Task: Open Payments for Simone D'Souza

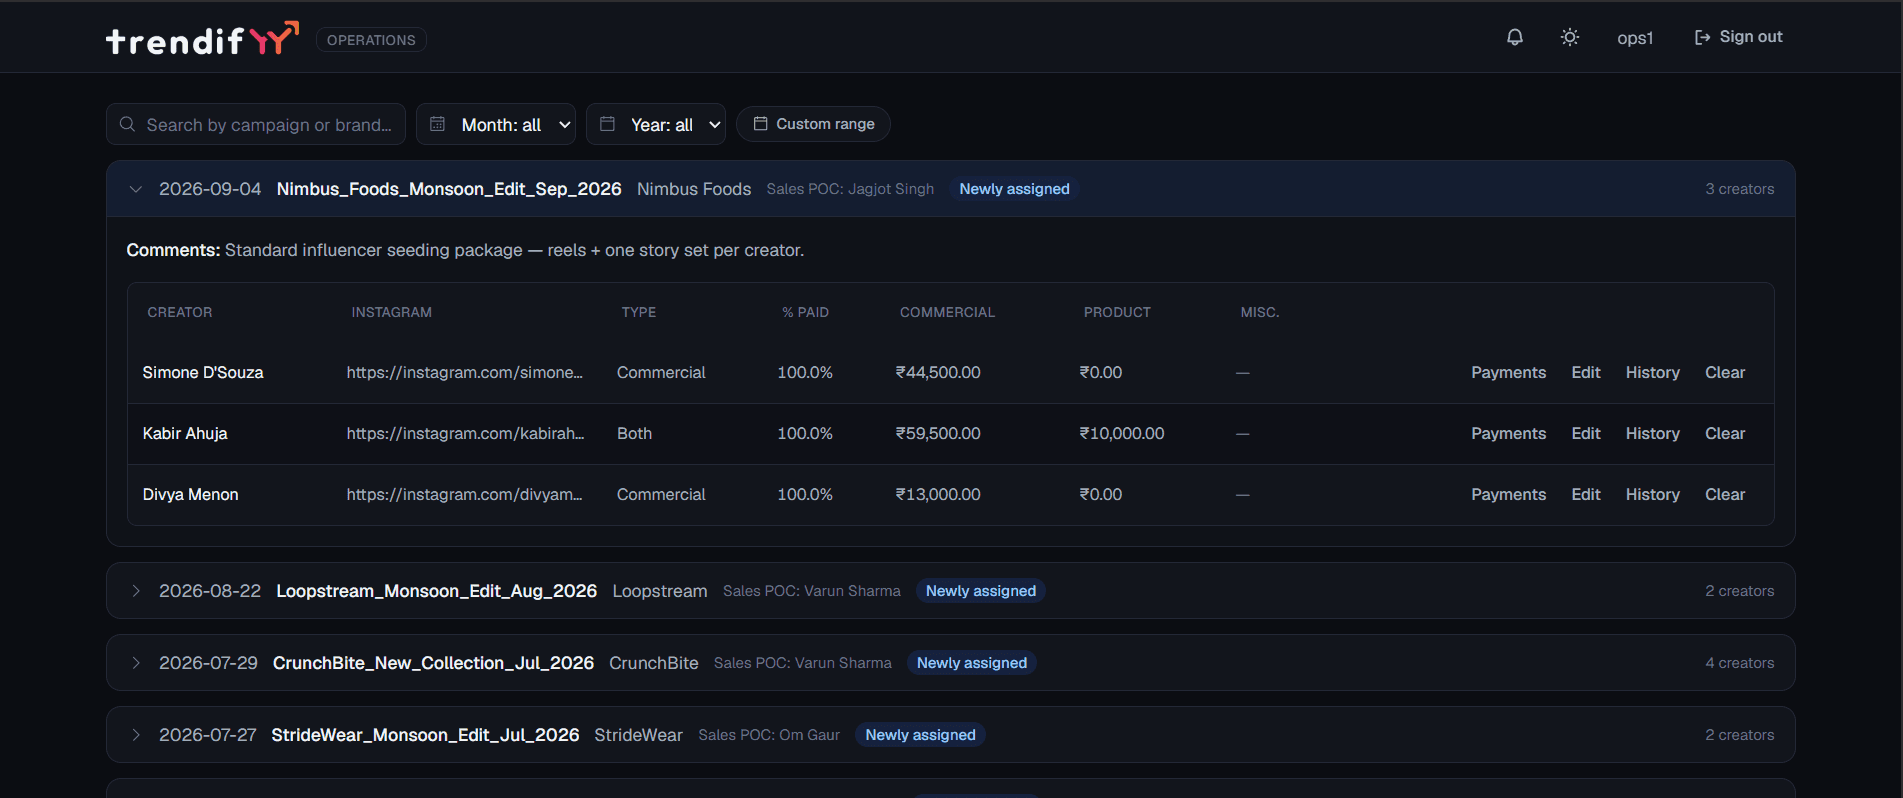Action: pos(1508,372)
